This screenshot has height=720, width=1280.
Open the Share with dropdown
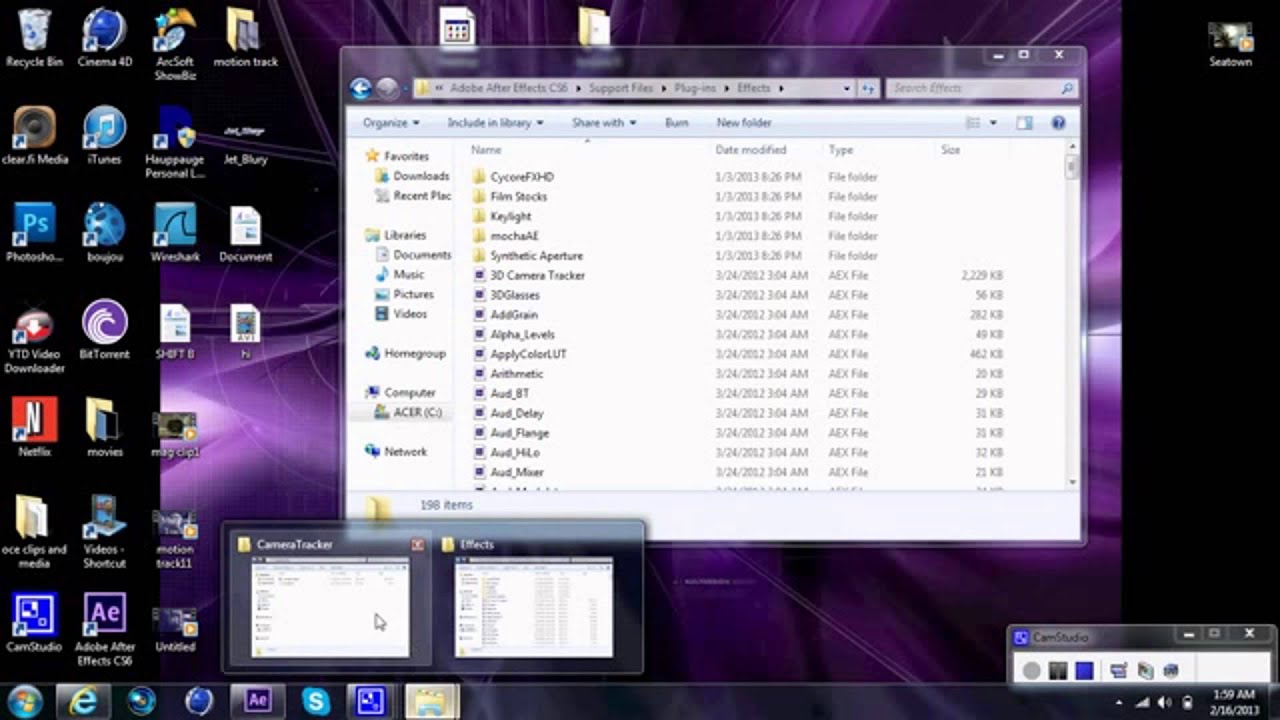coord(604,123)
